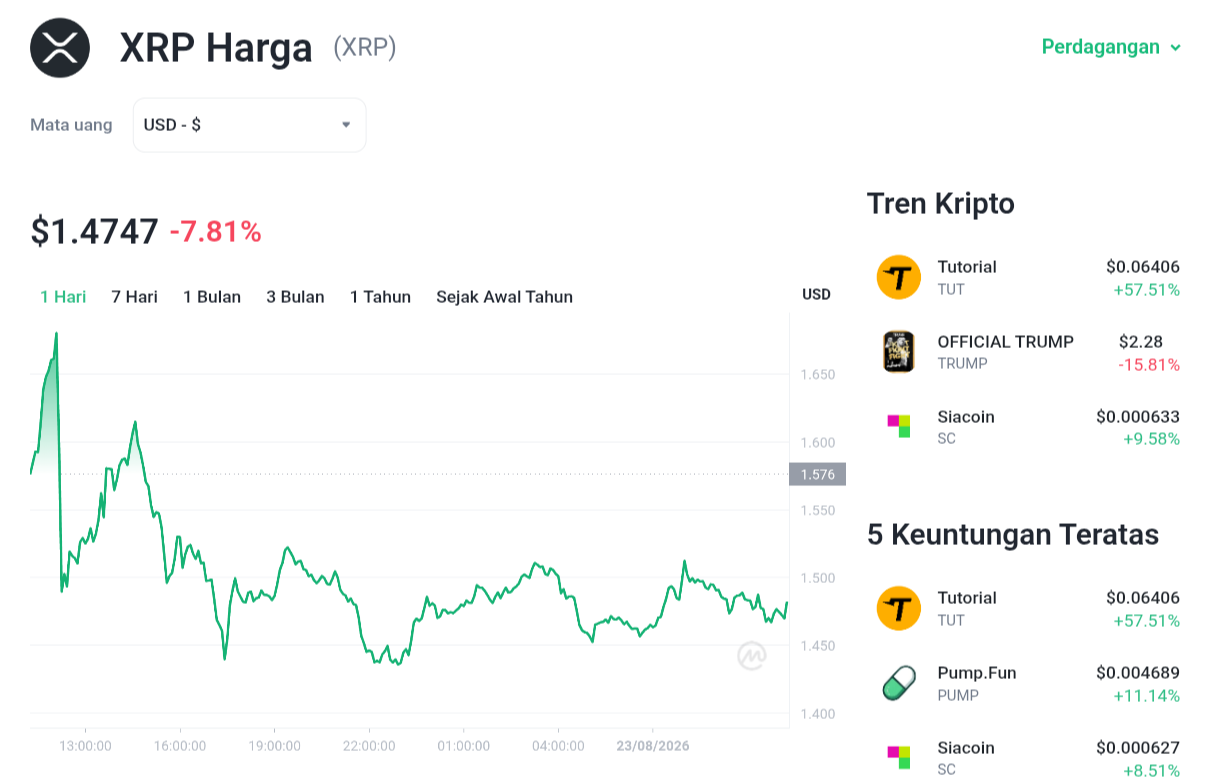Select the 1 Hari time range tab
This screenshot has width=1220, height=780.
(63, 296)
